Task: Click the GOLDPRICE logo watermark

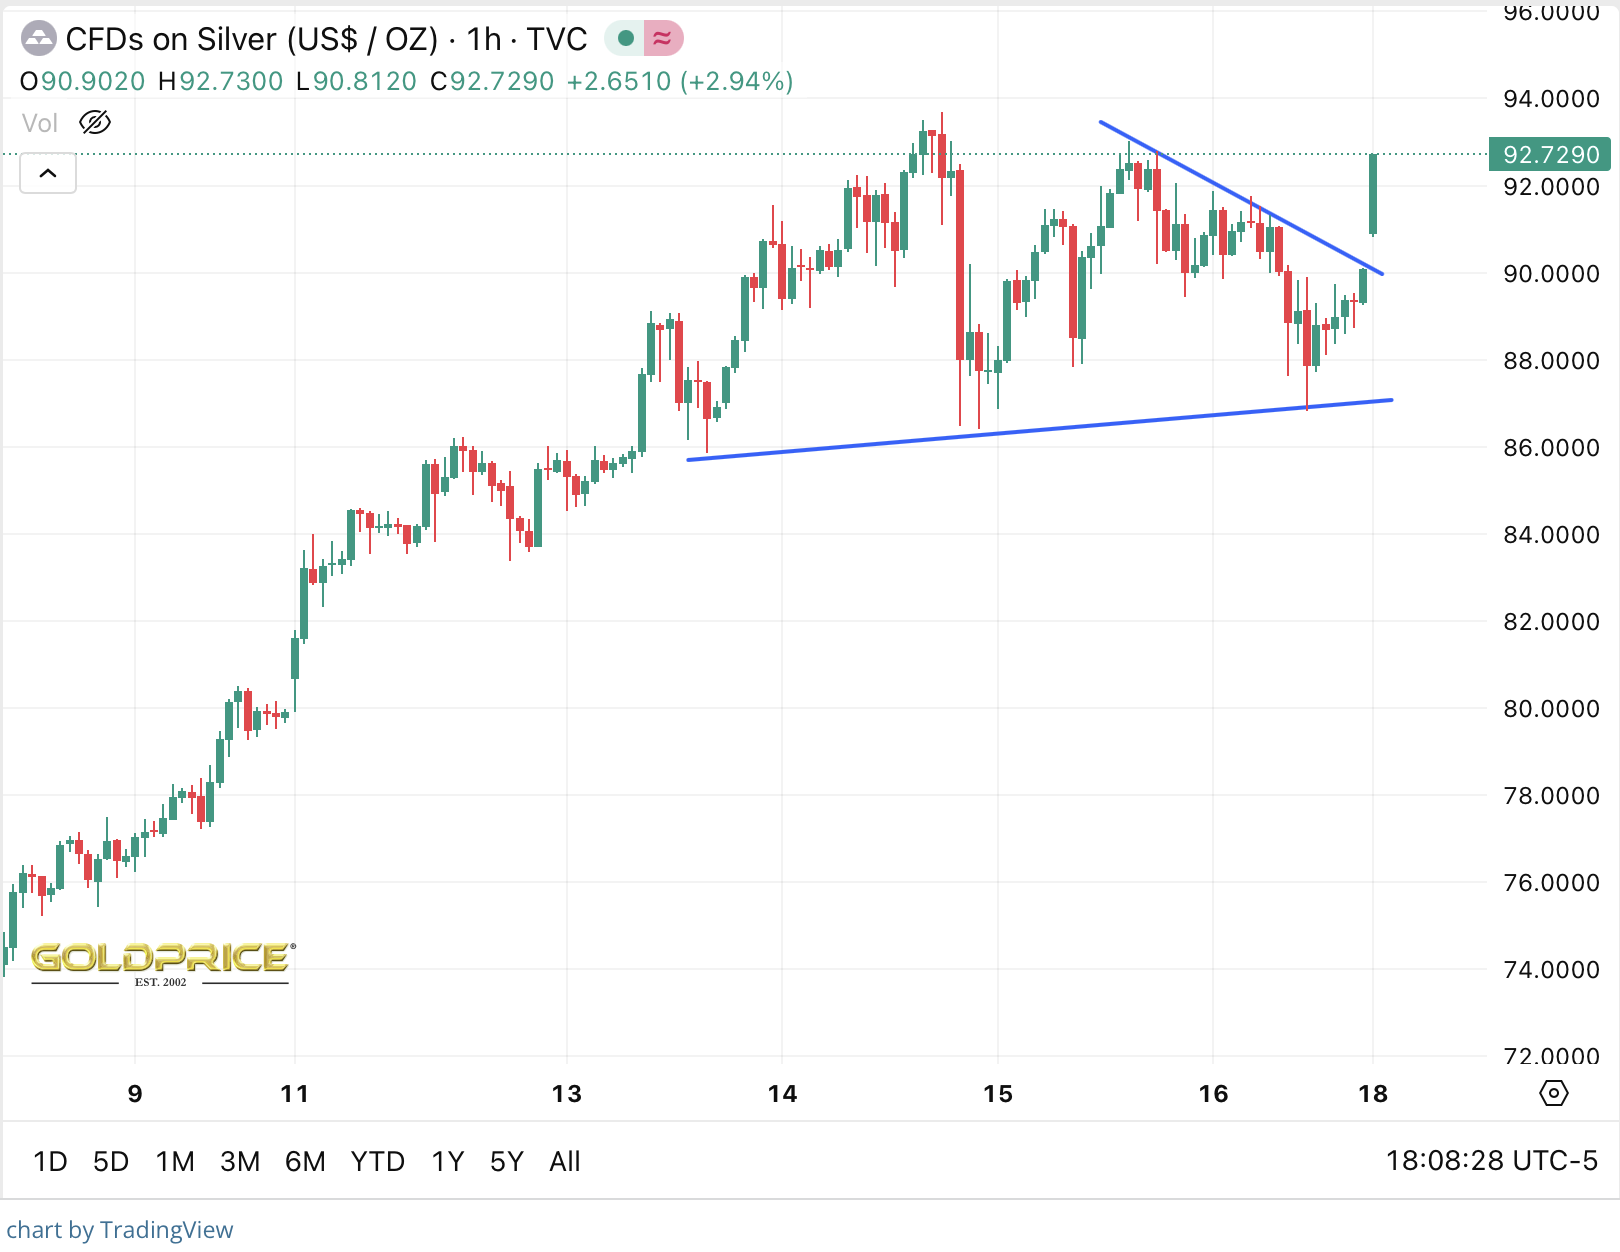Action: click(x=161, y=961)
